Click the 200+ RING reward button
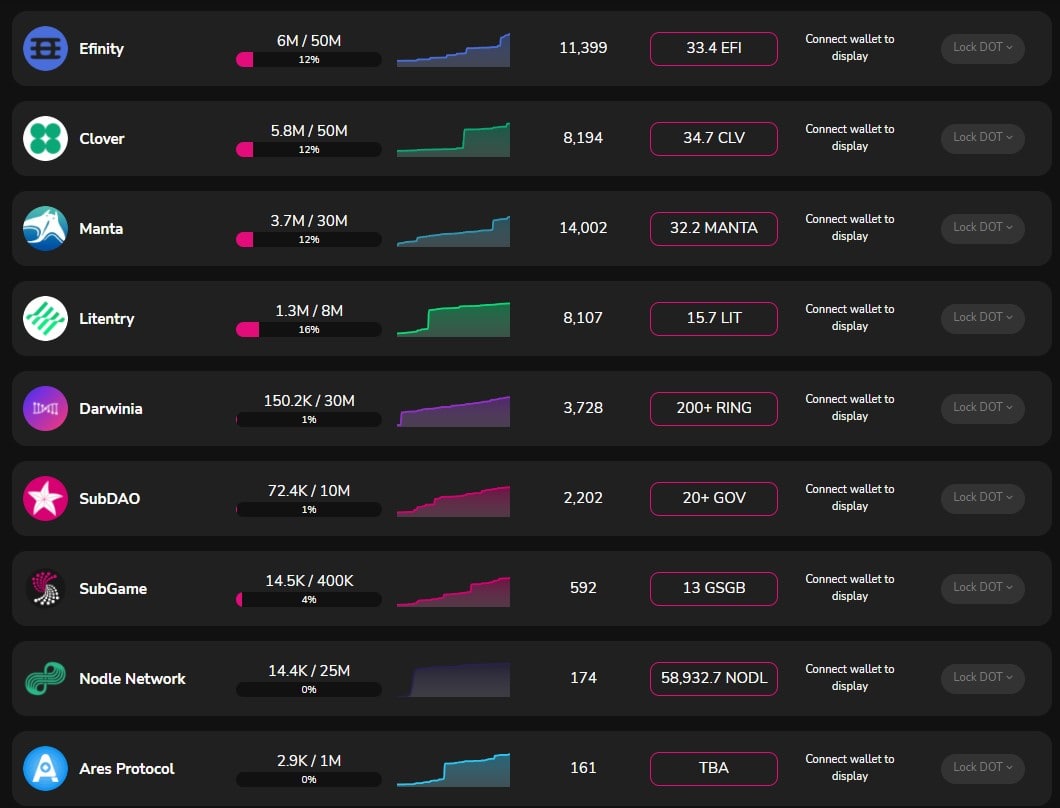1060x808 pixels. (714, 408)
